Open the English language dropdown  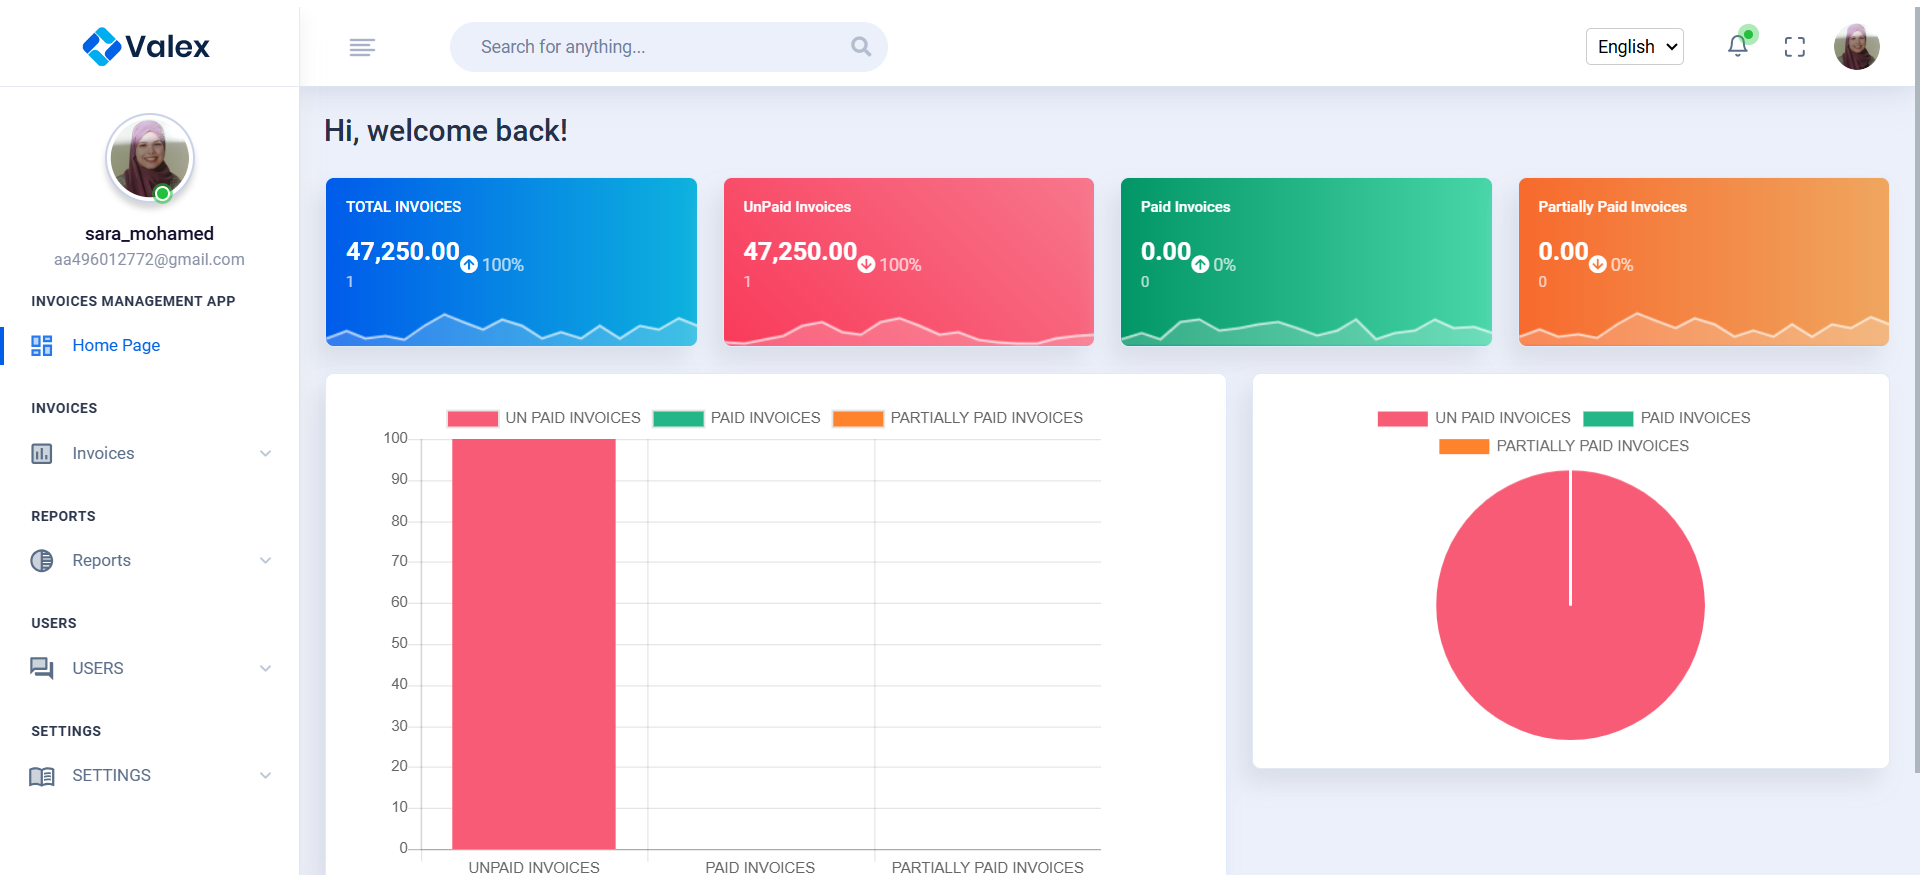tap(1635, 47)
